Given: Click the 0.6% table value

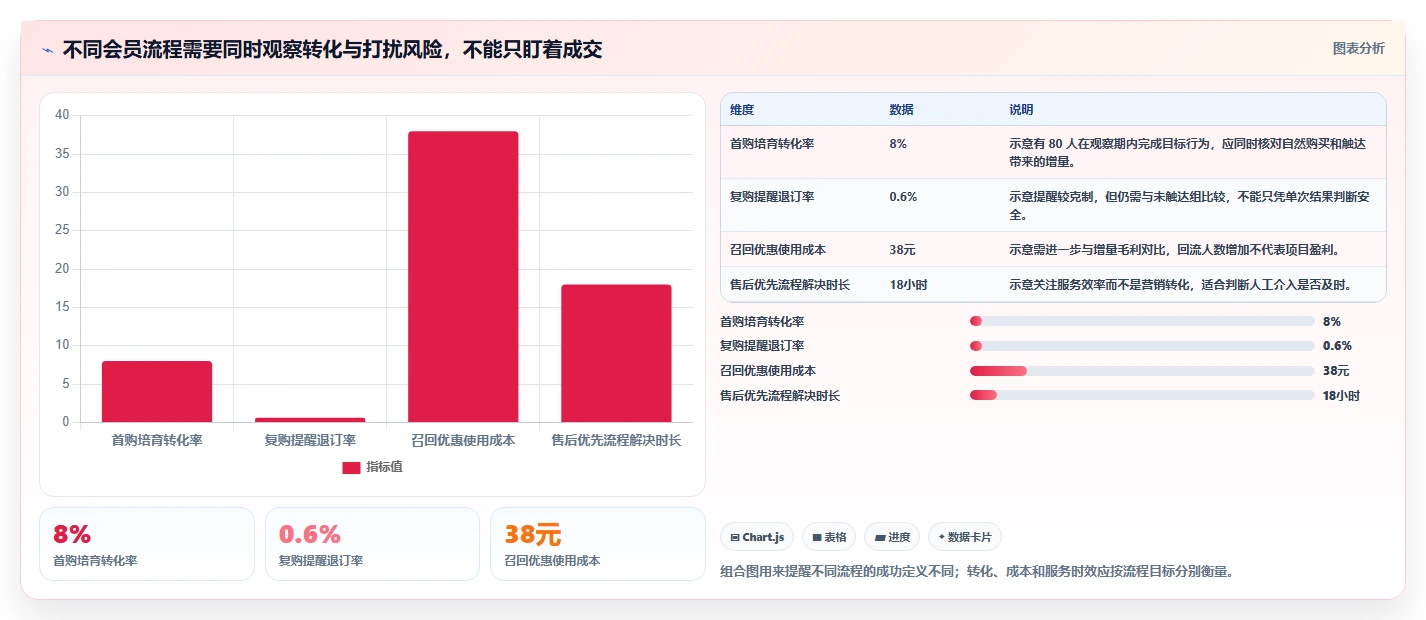Looking at the screenshot, I should tap(903, 197).
